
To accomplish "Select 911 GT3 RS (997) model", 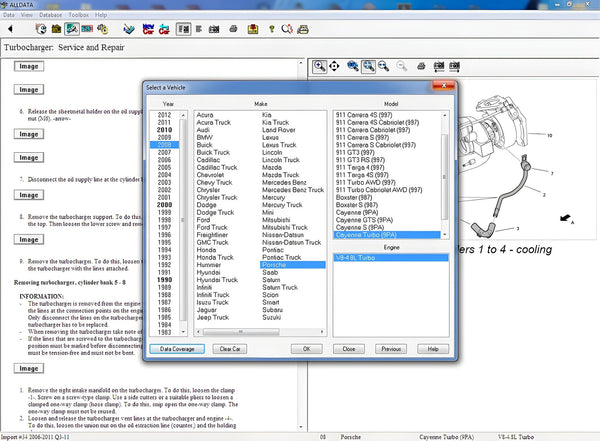I will (360, 160).
